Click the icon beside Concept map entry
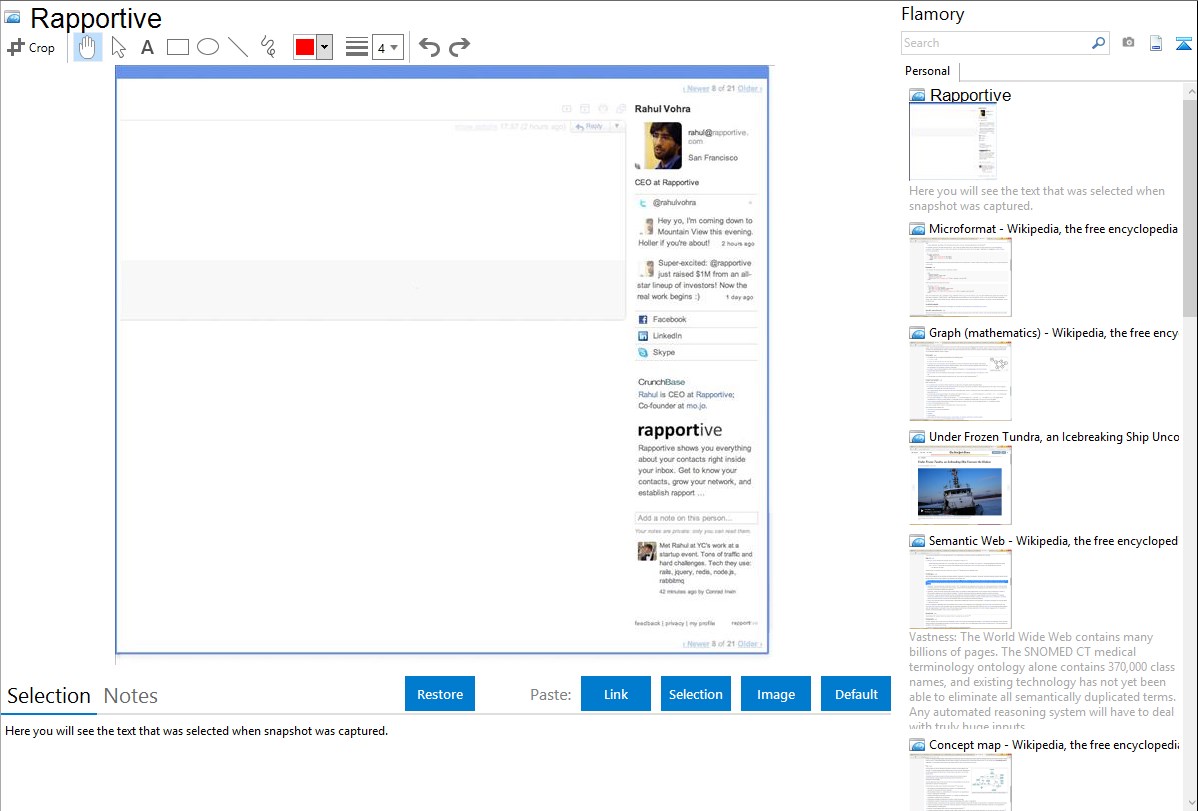 [918, 745]
